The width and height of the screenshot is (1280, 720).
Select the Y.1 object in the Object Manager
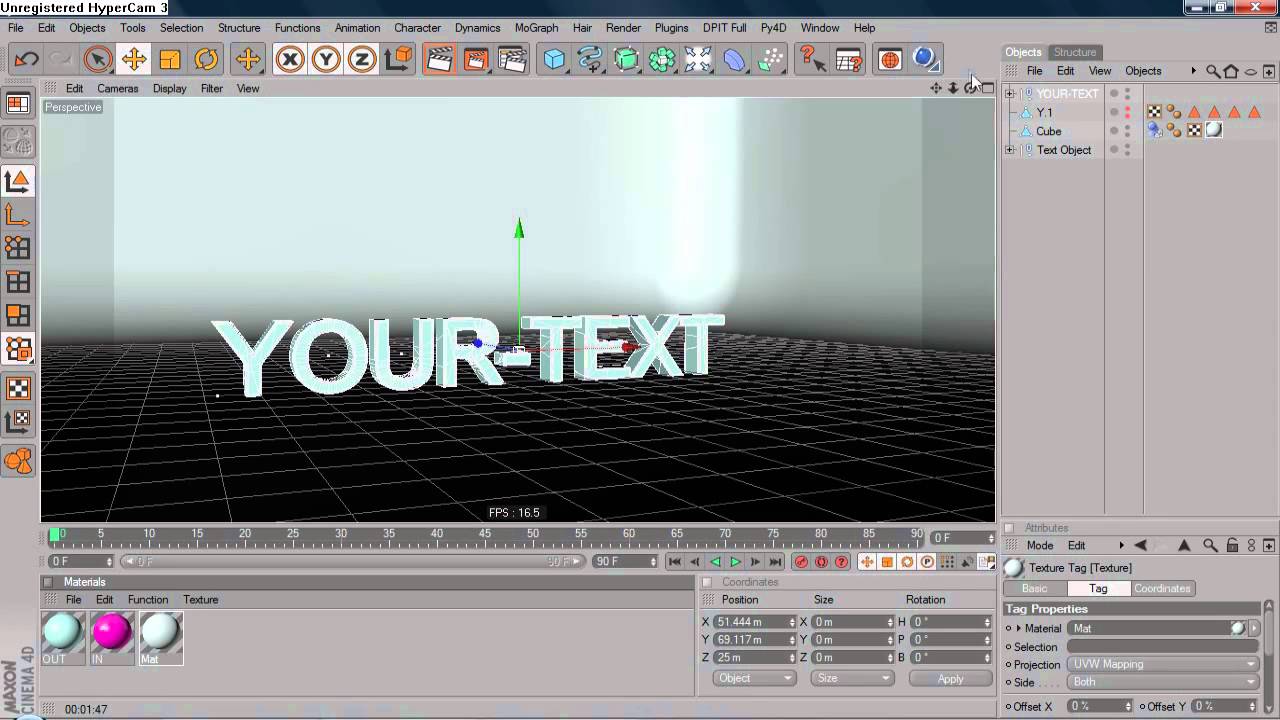pos(1044,113)
